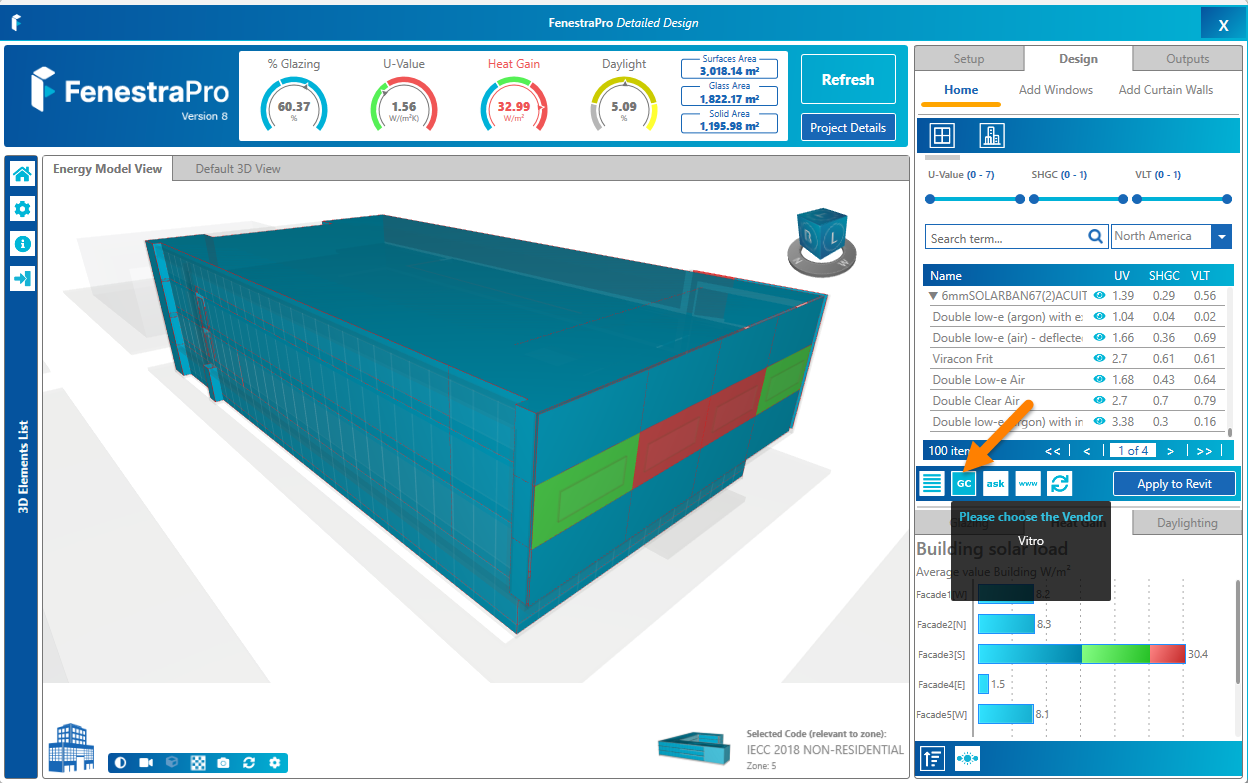Toggle eye for Double low-e (air) deflected row
Viewport: 1248px width, 783px height.
tap(1100, 338)
